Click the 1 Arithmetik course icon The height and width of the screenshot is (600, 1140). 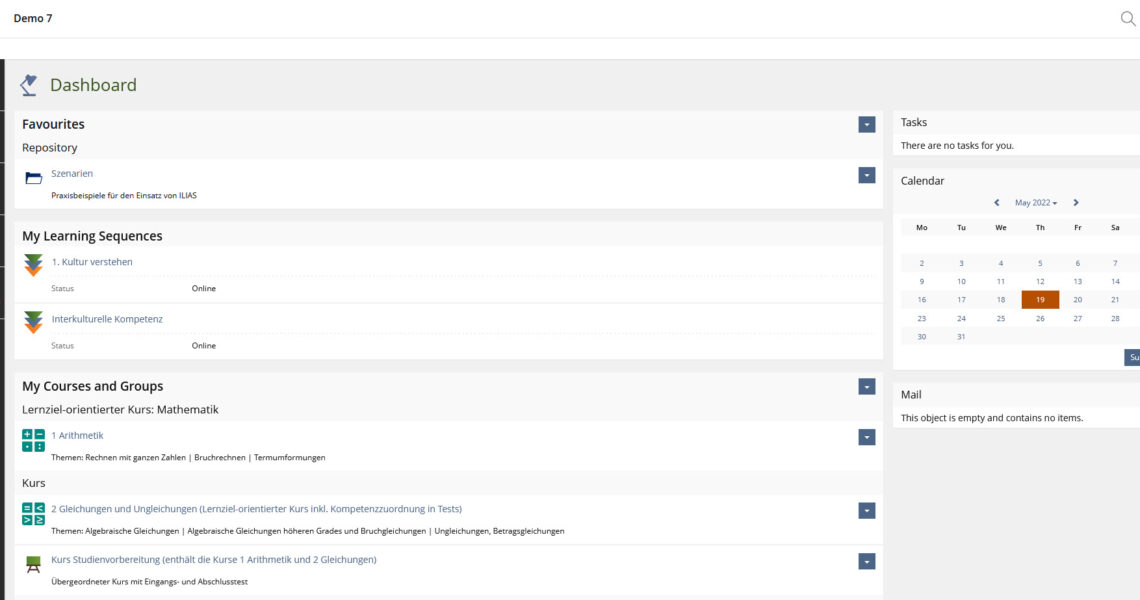pyautogui.click(x=34, y=440)
